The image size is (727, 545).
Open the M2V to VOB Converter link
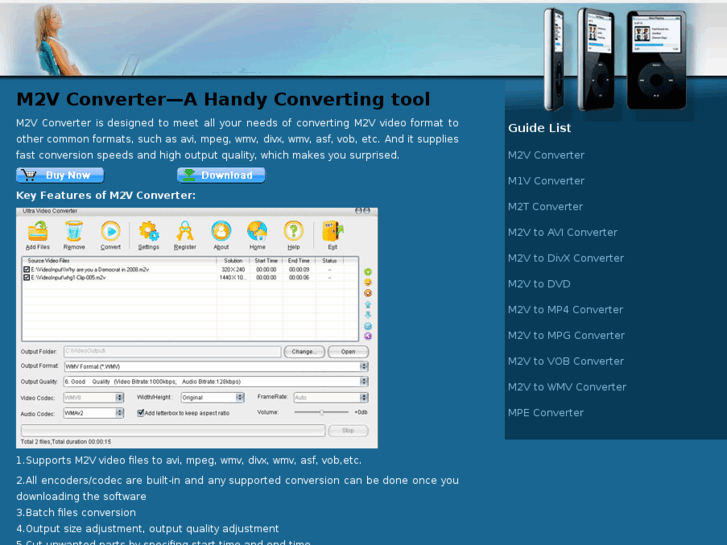click(566, 361)
